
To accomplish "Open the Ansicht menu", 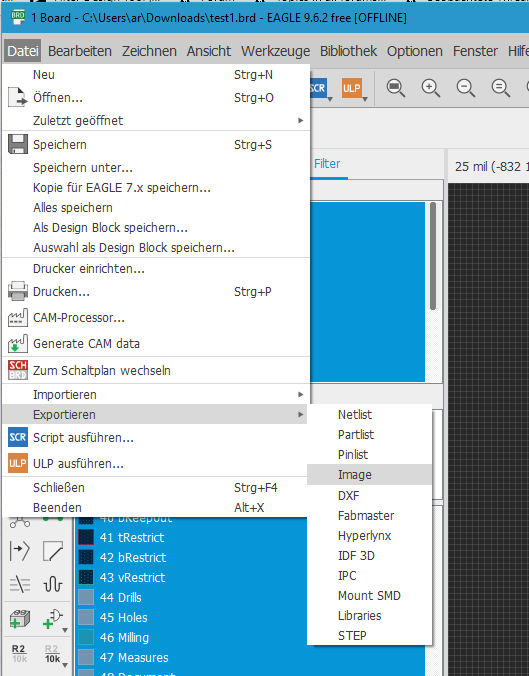I will (209, 51).
